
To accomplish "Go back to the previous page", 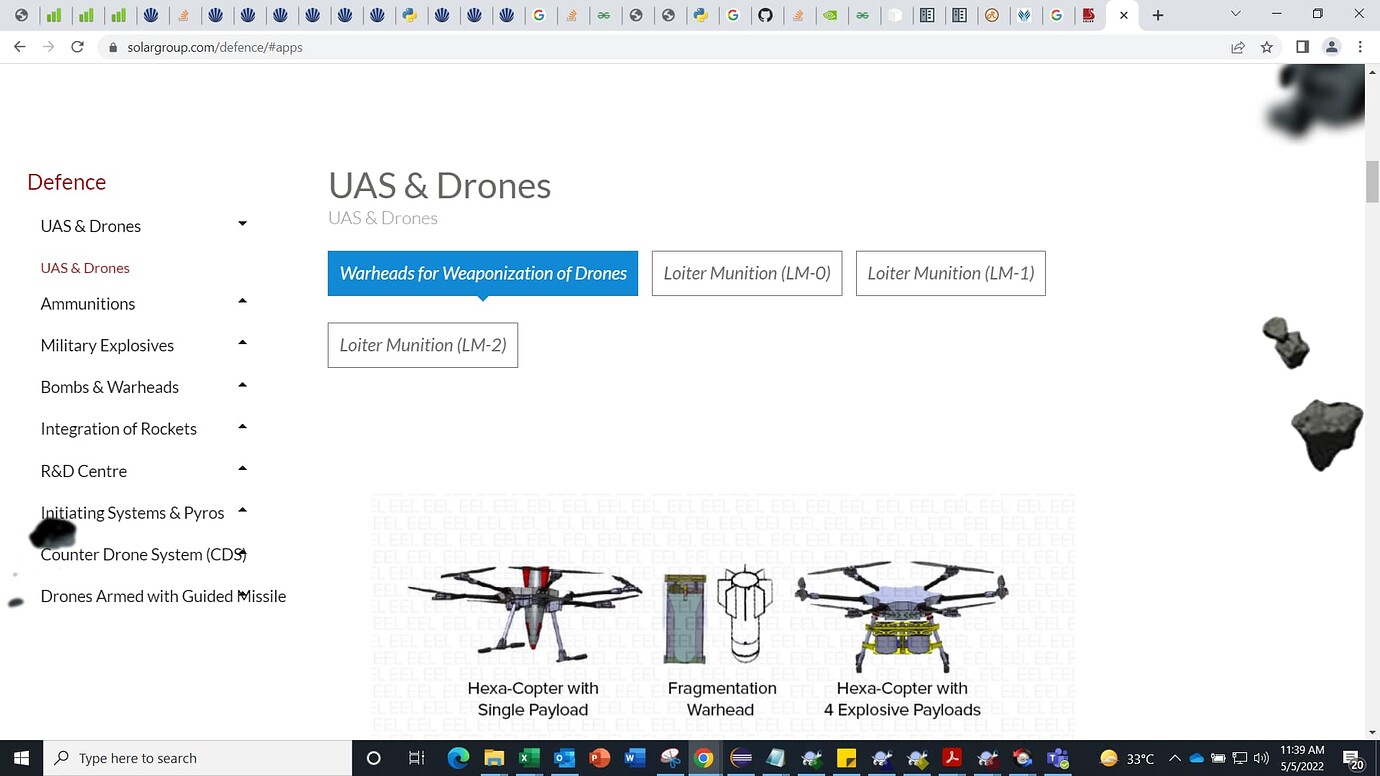I will click(20, 47).
